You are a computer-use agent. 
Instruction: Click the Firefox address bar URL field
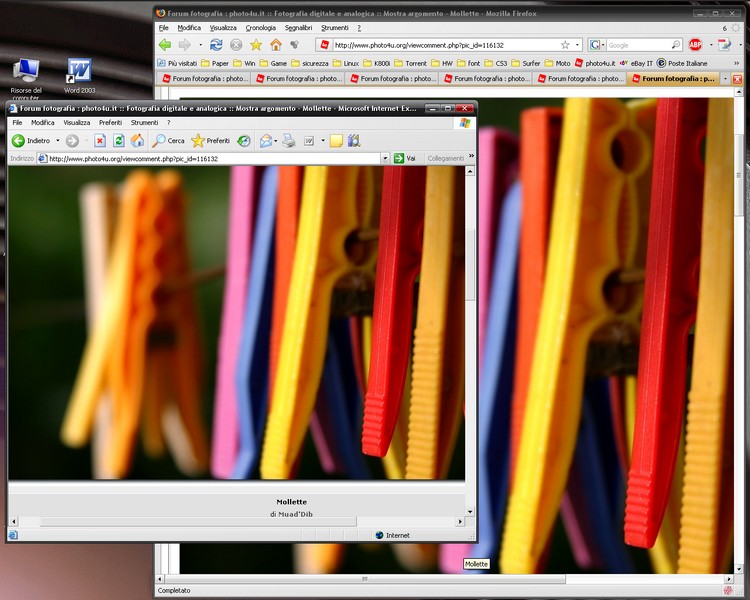[x=445, y=45]
